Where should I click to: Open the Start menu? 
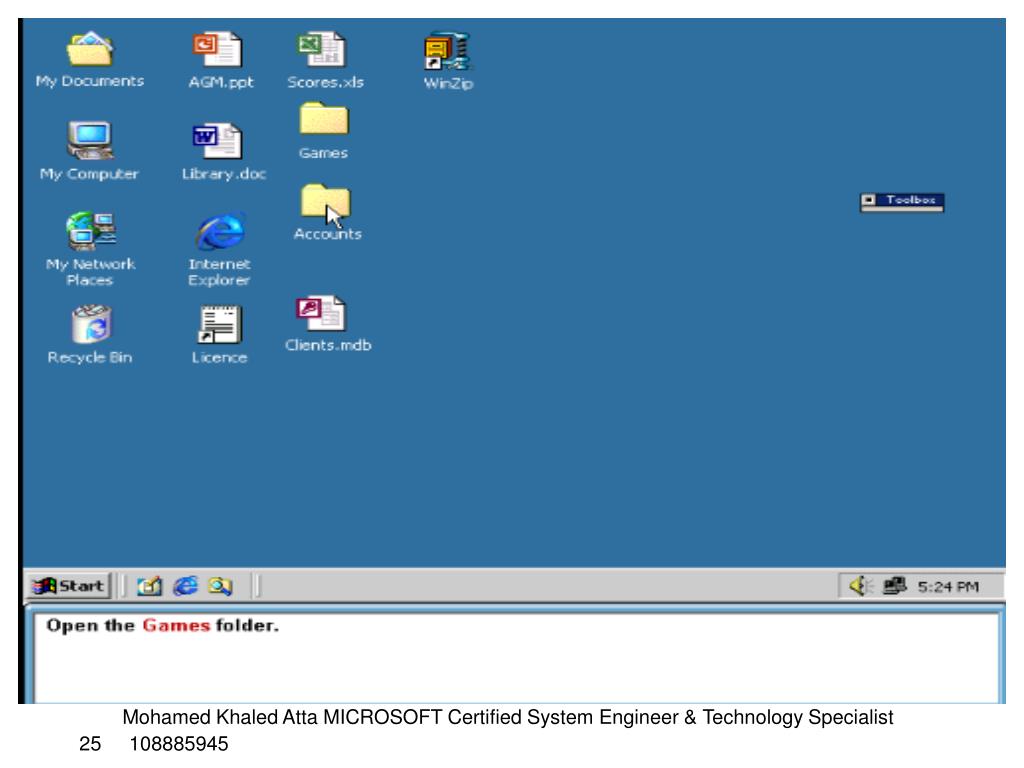click(x=69, y=586)
